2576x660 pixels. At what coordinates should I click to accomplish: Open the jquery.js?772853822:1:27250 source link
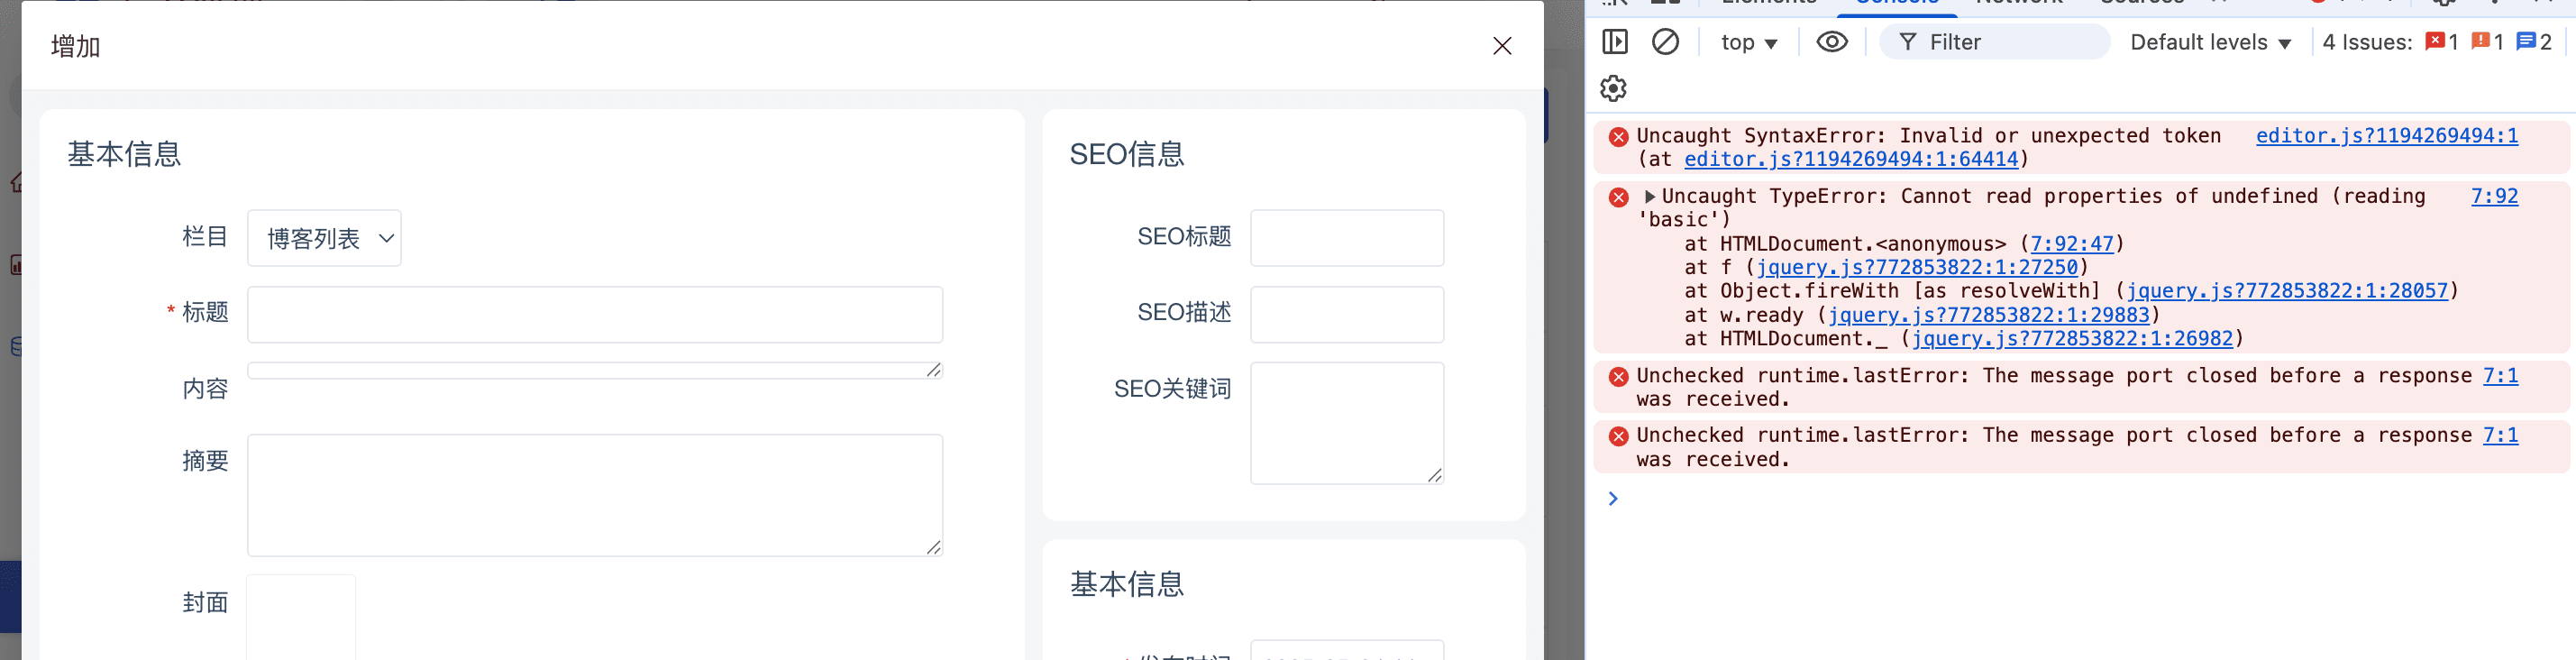(1917, 267)
